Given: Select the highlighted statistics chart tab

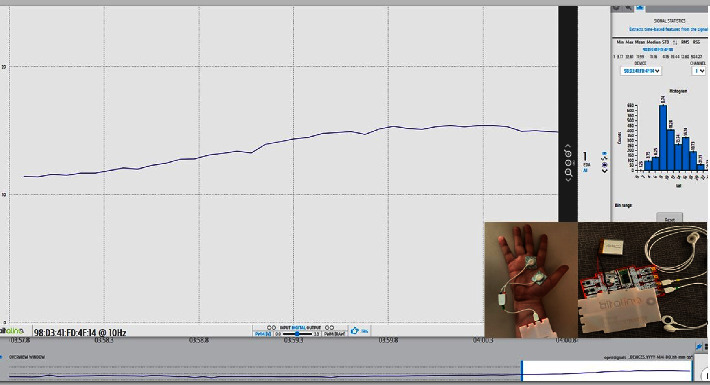Looking at the screenshot, I should 639,8.
